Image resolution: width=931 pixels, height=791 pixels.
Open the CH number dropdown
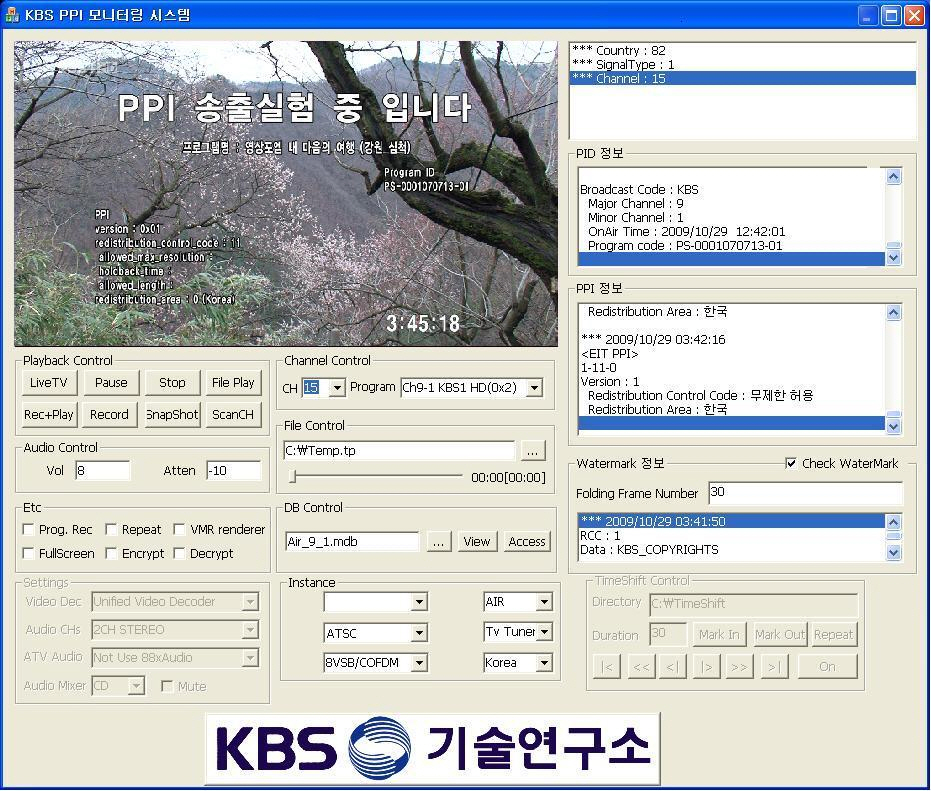[336, 388]
